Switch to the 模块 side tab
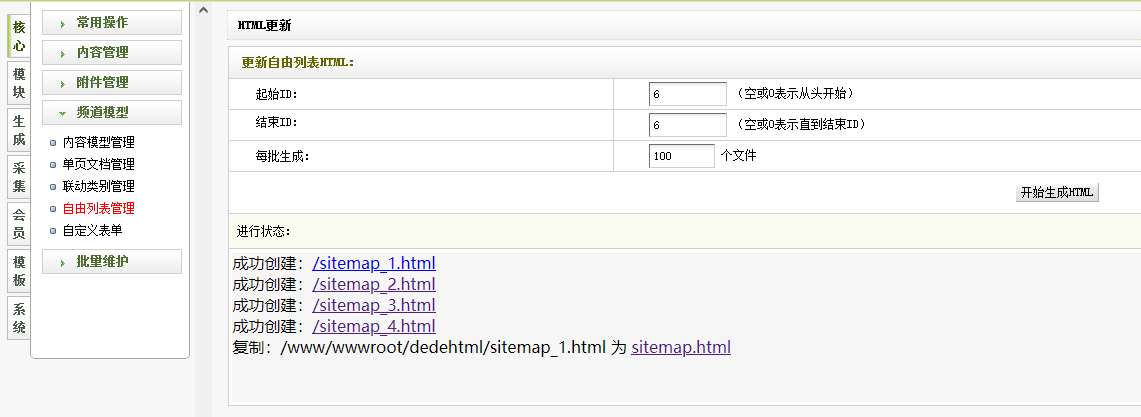This screenshot has height=417, width=1141. tap(19, 83)
